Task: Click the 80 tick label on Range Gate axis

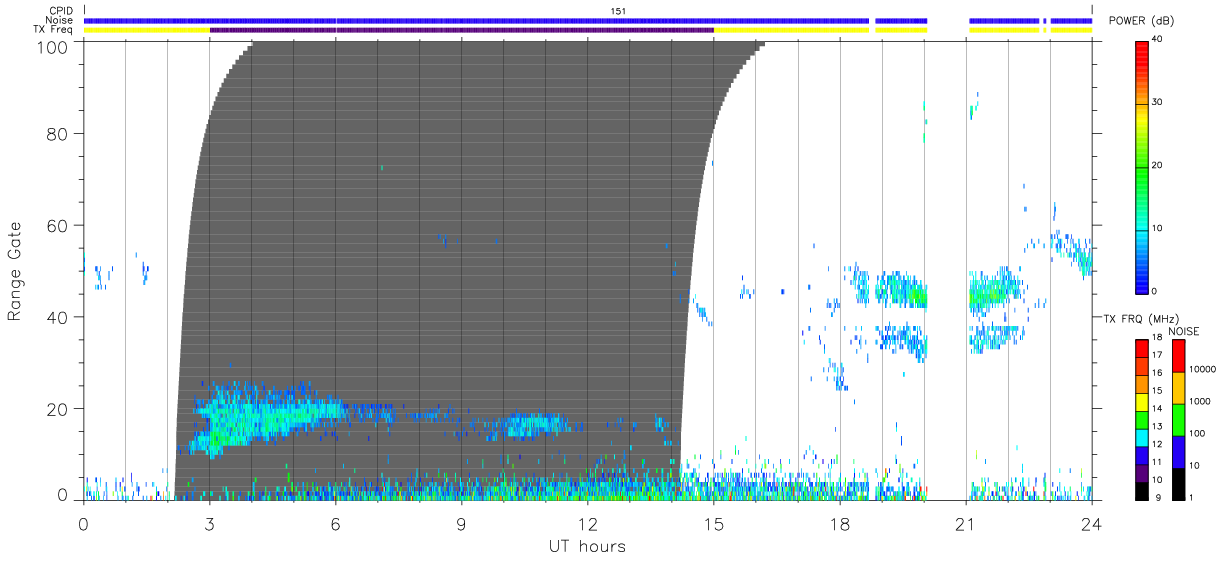Action: pyautogui.click(x=59, y=133)
